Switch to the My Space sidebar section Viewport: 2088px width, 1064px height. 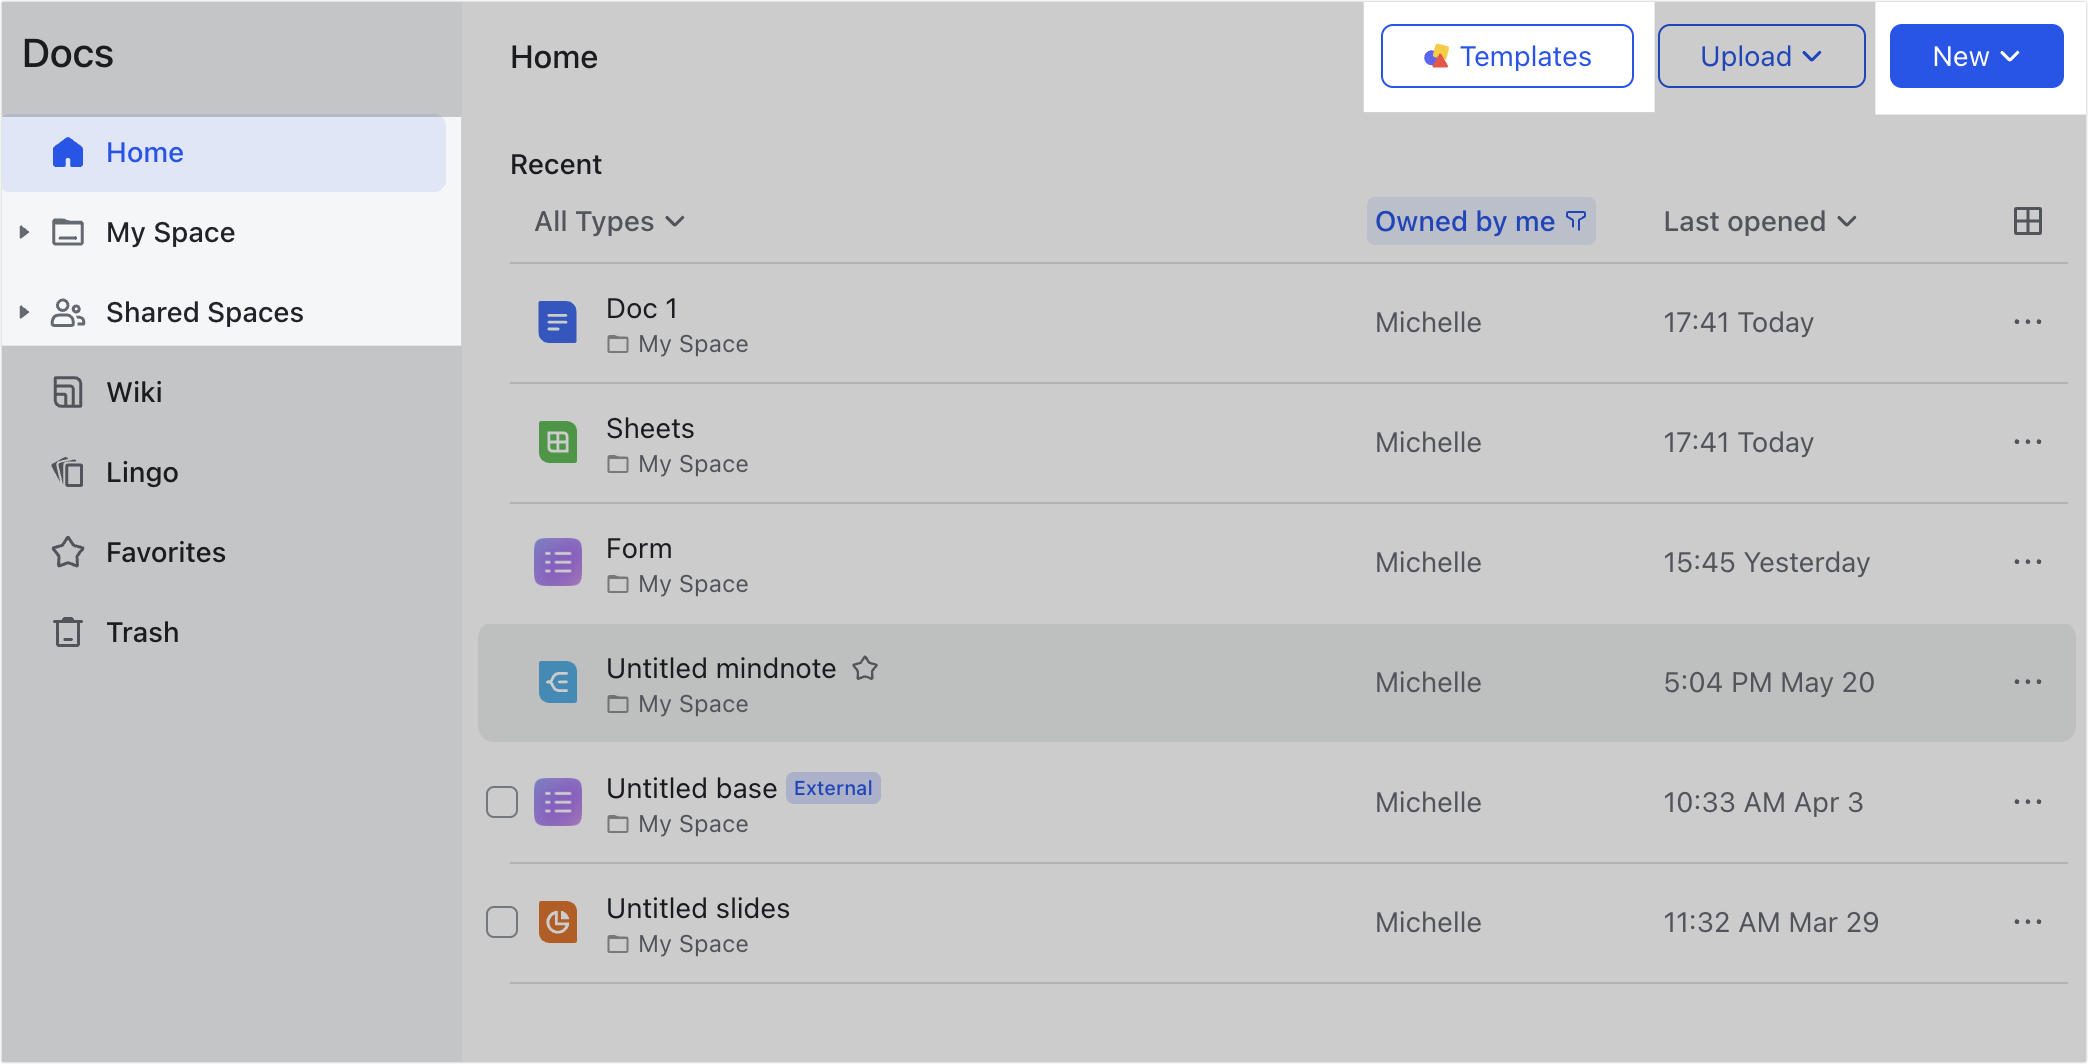pyautogui.click(x=169, y=232)
